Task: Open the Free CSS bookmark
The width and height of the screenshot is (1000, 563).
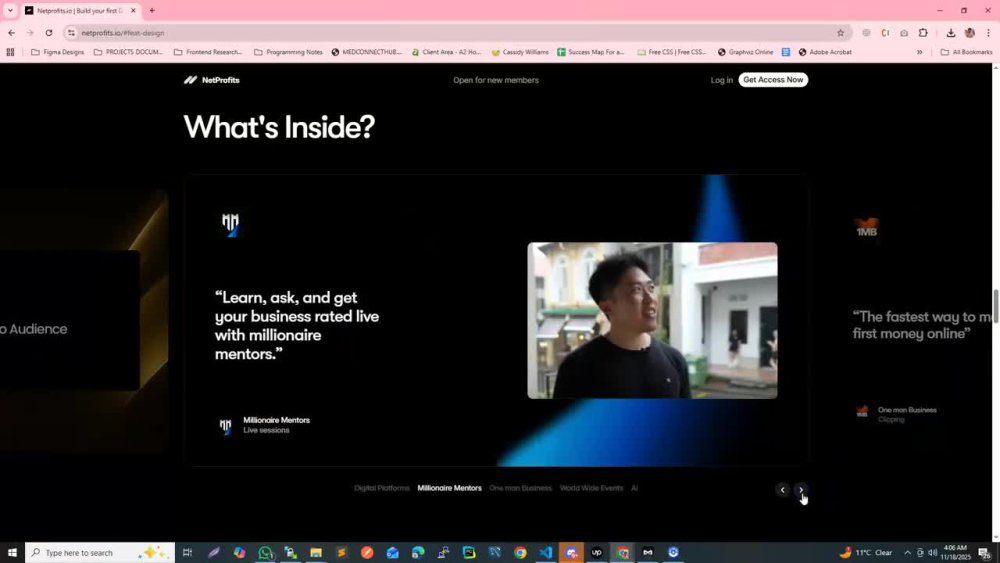Action: click(x=672, y=52)
